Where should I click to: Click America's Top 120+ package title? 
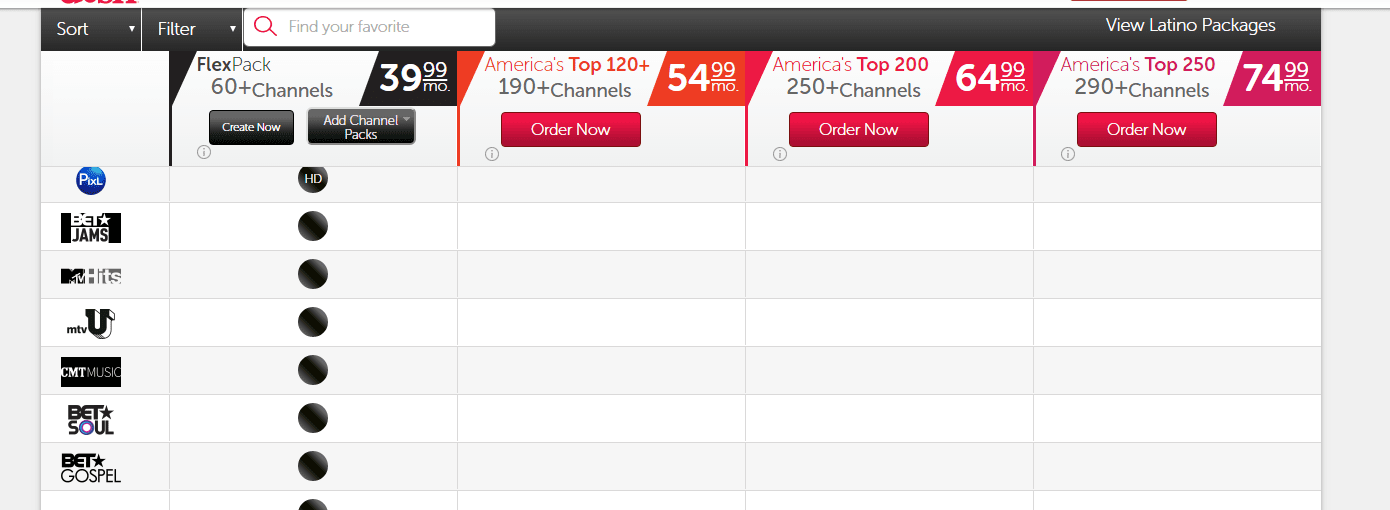click(x=567, y=65)
